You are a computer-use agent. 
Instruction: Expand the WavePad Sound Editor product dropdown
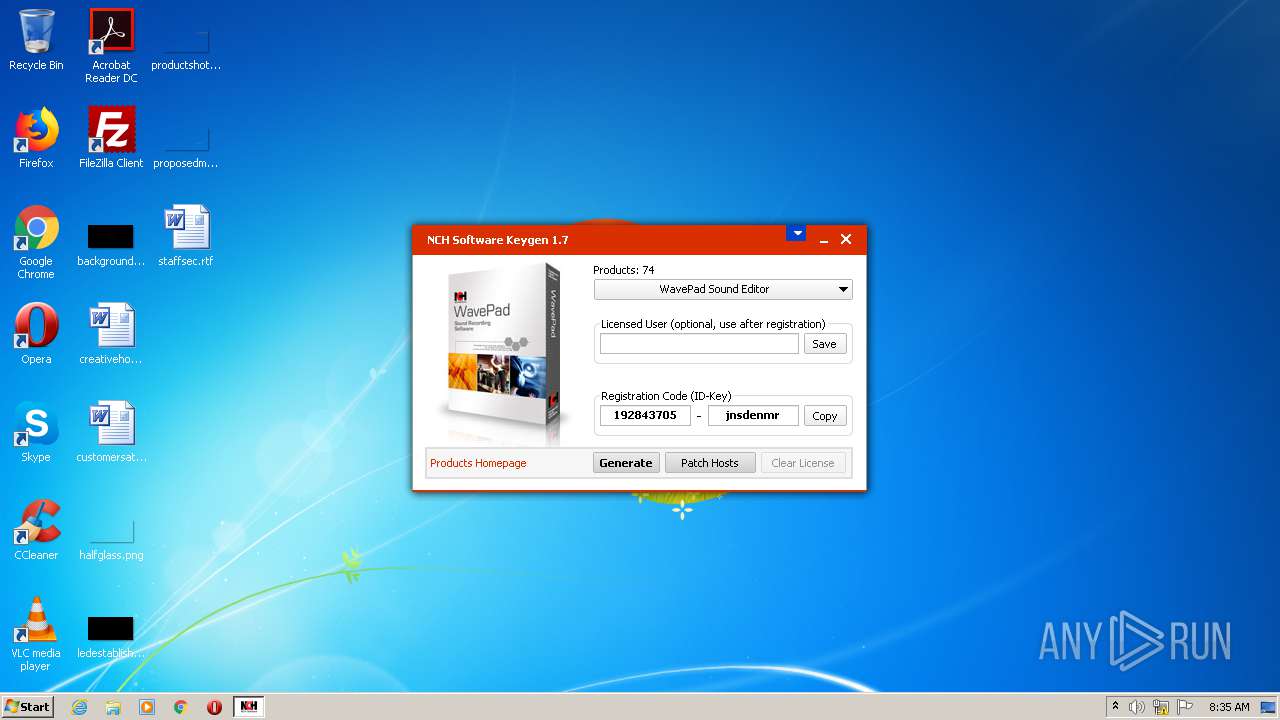[x=723, y=289]
